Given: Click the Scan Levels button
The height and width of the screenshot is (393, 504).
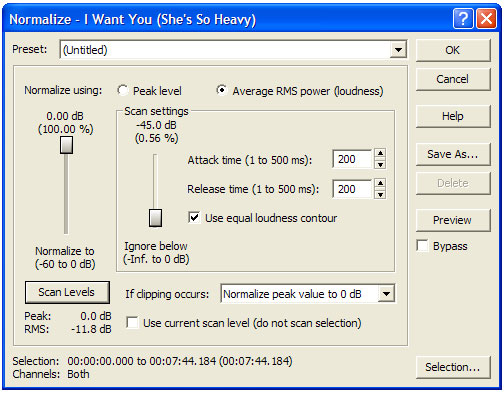Looking at the screenshot, I should (x=67, y=292).
